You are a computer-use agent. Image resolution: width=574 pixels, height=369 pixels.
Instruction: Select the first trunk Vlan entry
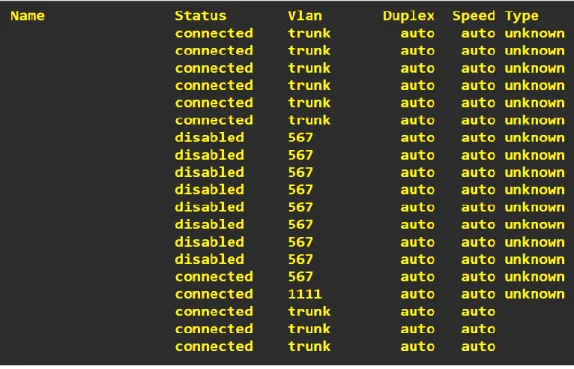point(309,33)
